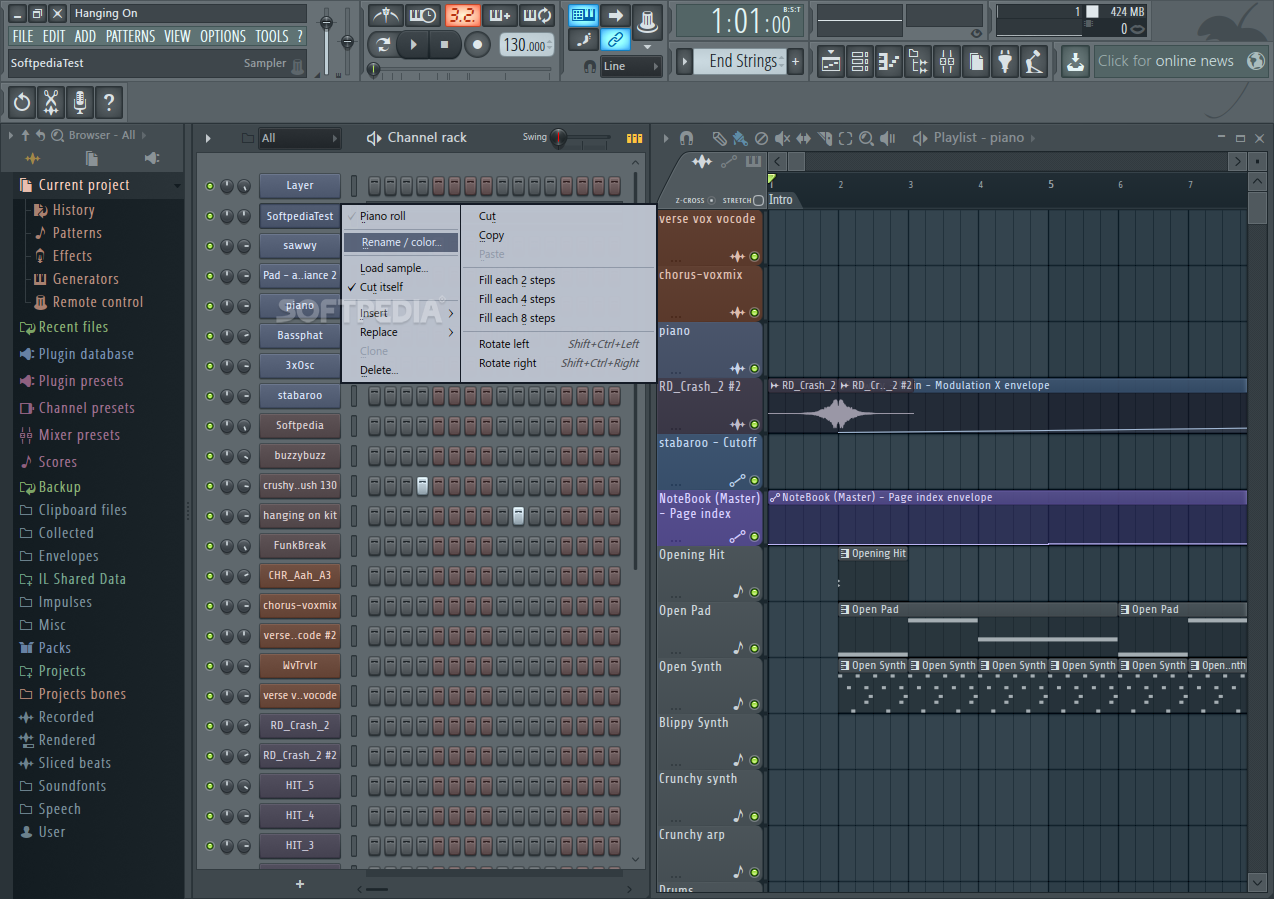Toggle lit step on hanging on kit
The image size is (1274, 899).
click(518, 516)
